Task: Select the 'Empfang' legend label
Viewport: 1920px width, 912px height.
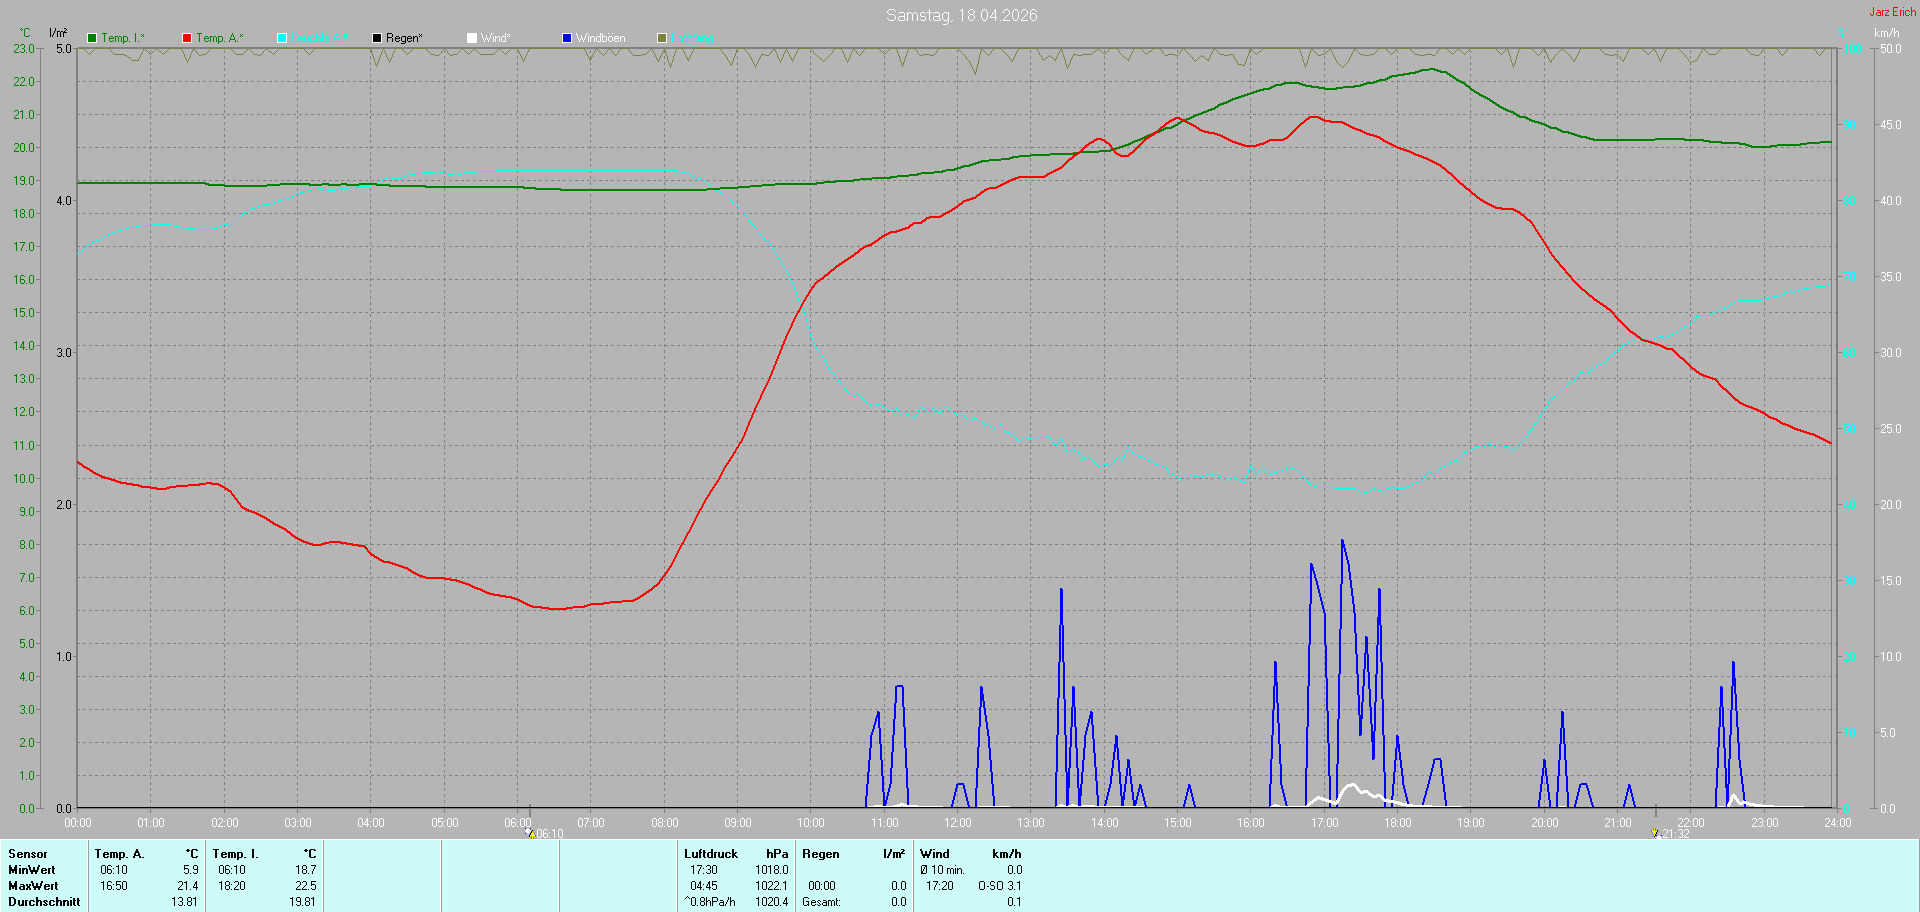Action: (x=692, y=38)
